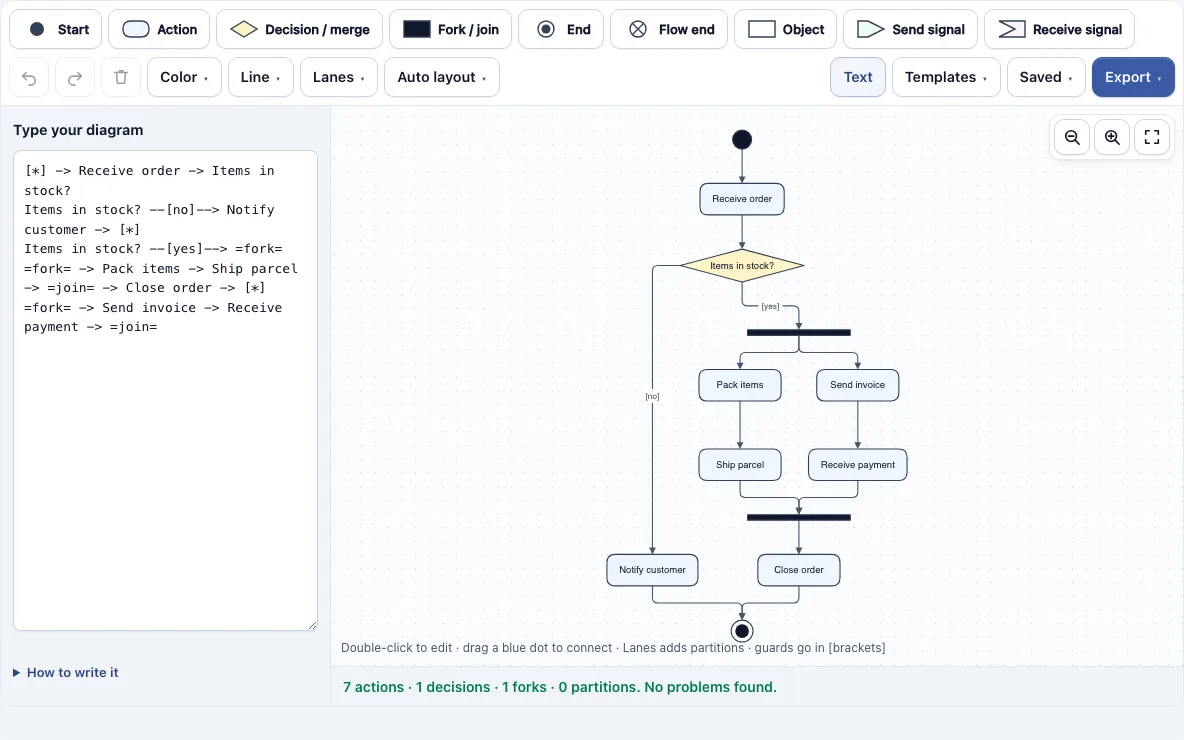Fit diagram to screen
1184x740 pixels.
1152,137
